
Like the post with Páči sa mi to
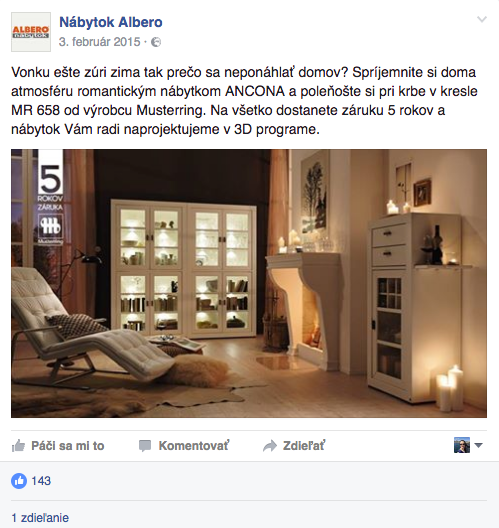point(58,446)
